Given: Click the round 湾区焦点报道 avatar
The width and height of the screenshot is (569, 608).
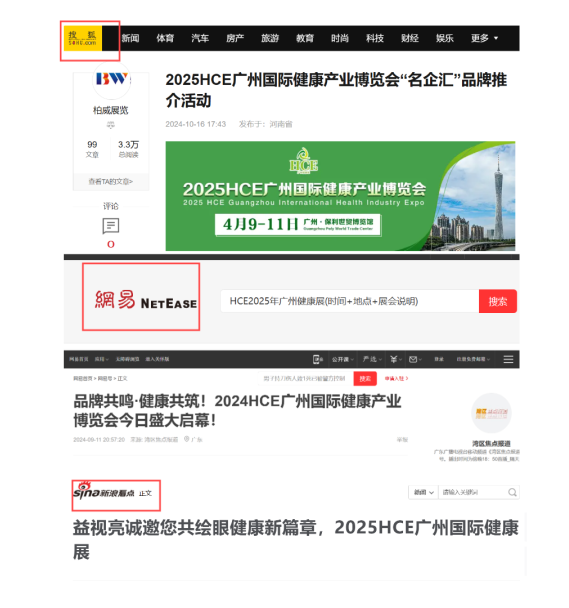Looking at the screenshot, I should [x=491, y=413].
